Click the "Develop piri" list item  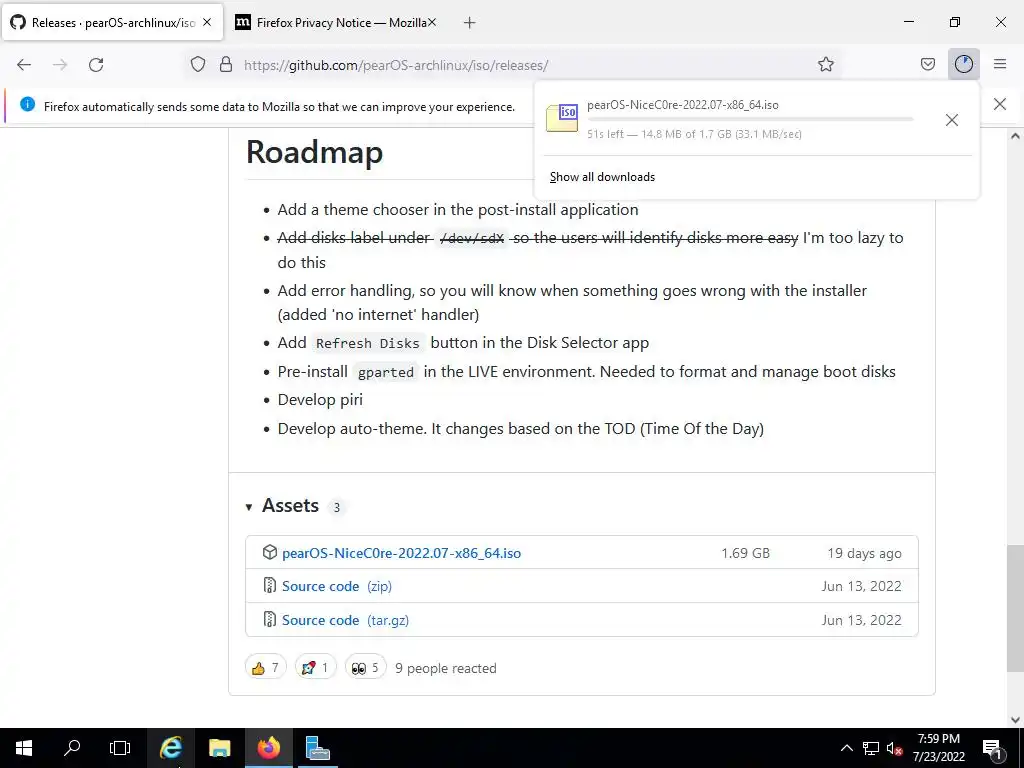[x=320, y=400]
